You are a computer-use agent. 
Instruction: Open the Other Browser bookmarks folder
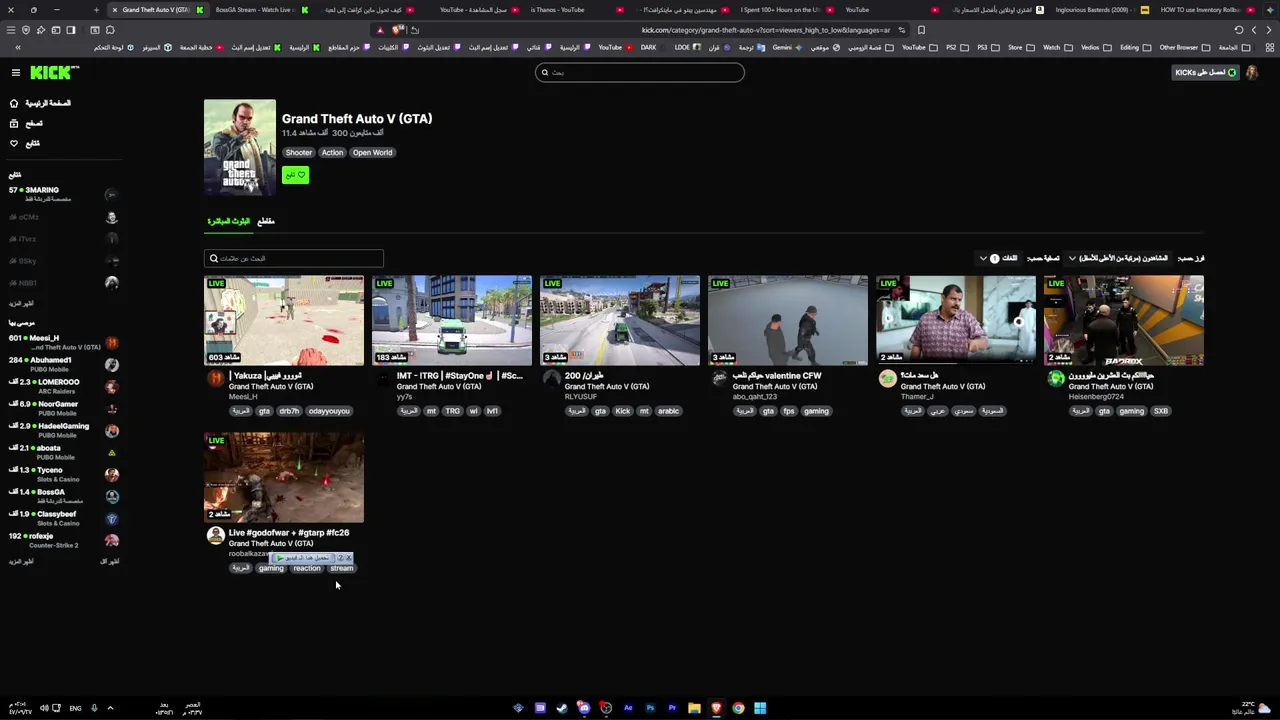(1184, 47)
